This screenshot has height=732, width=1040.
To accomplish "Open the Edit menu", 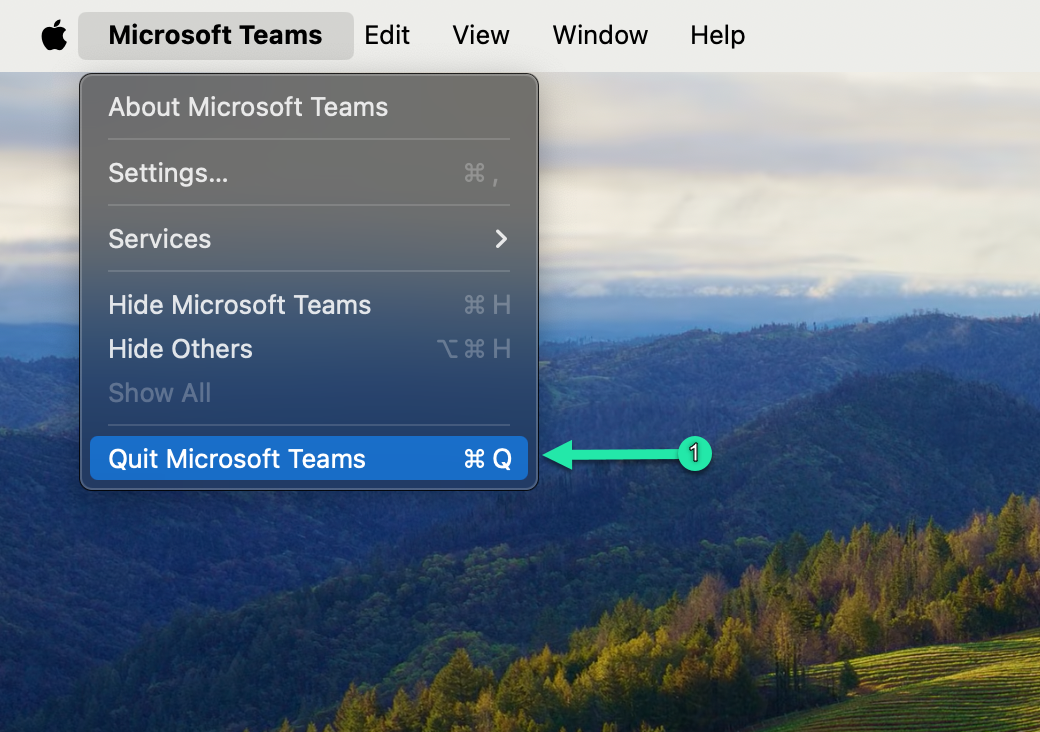I will pyautogui.click(x=387, y=35).
